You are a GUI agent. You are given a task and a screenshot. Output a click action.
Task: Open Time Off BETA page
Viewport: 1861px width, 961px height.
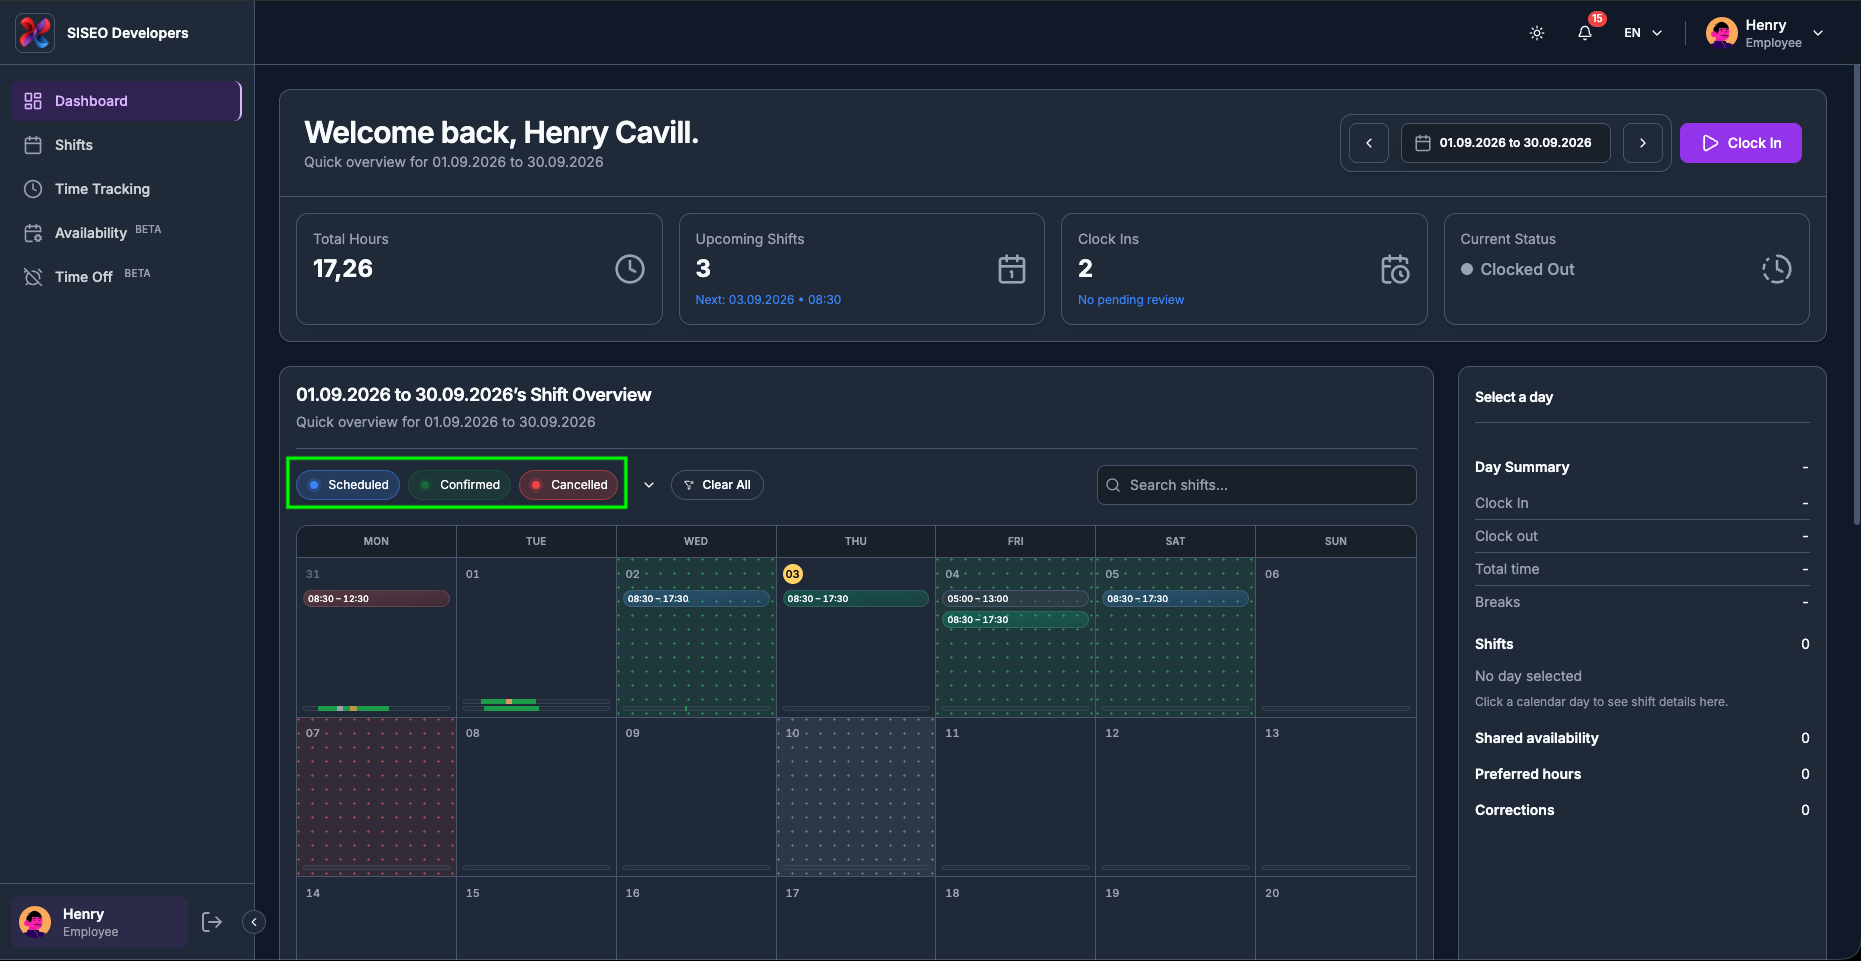coord(126,277)
